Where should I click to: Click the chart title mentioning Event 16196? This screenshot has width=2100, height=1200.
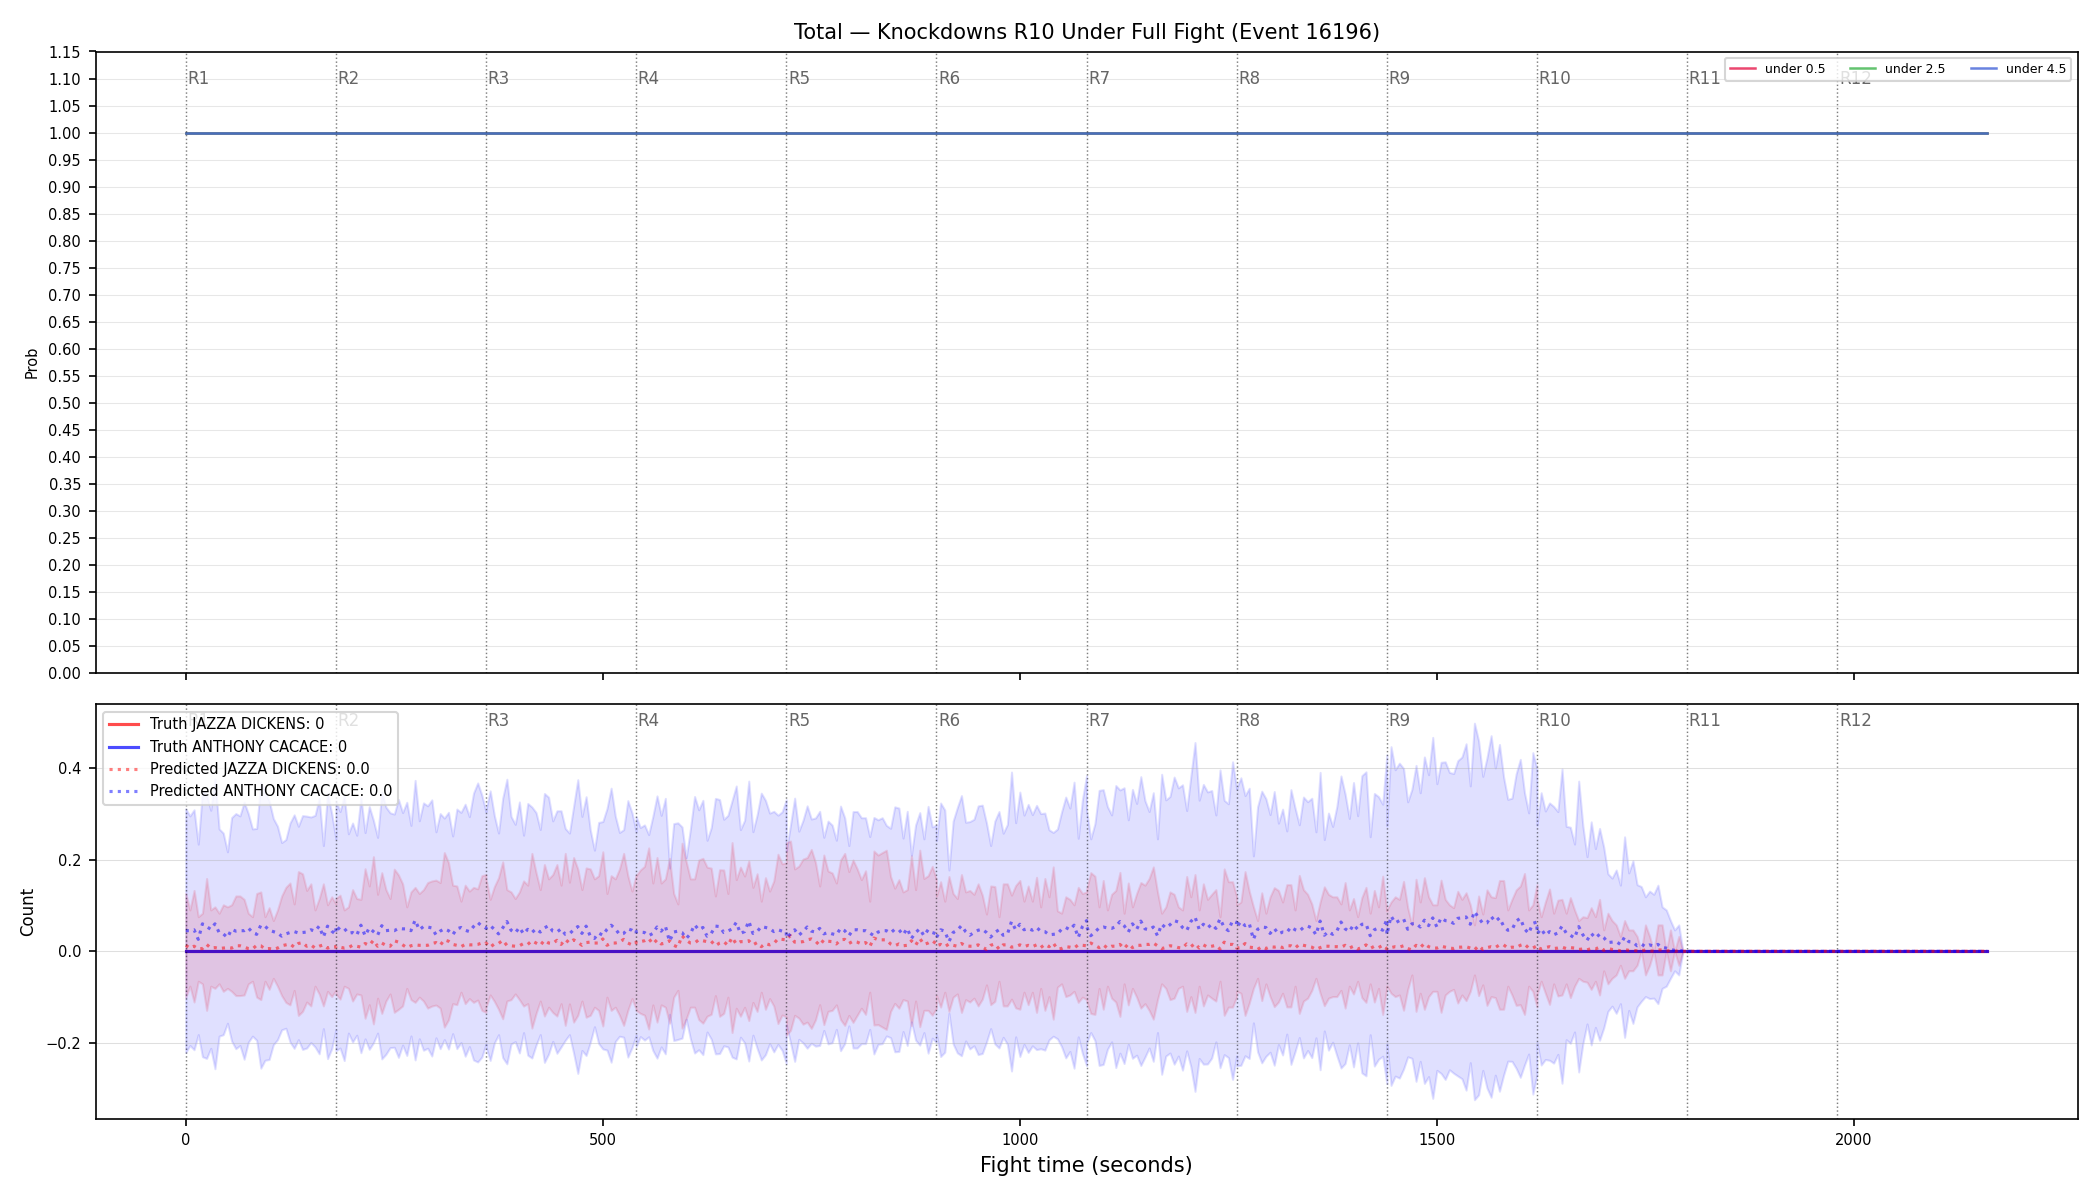click(x=1086, y=32)
